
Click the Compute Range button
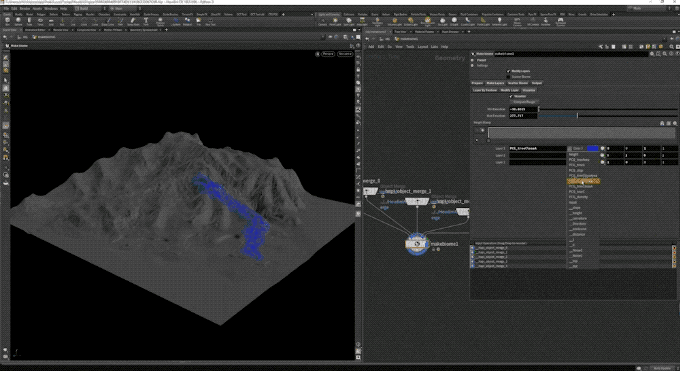524,102
